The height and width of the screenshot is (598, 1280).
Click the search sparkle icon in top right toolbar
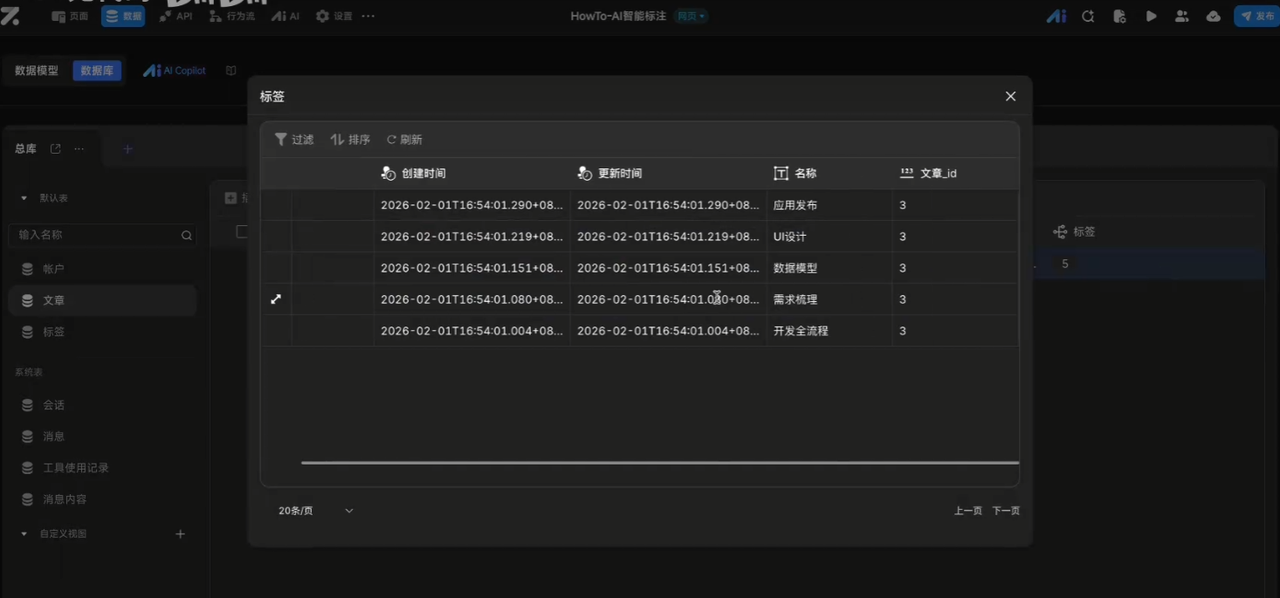(1088, 16)
